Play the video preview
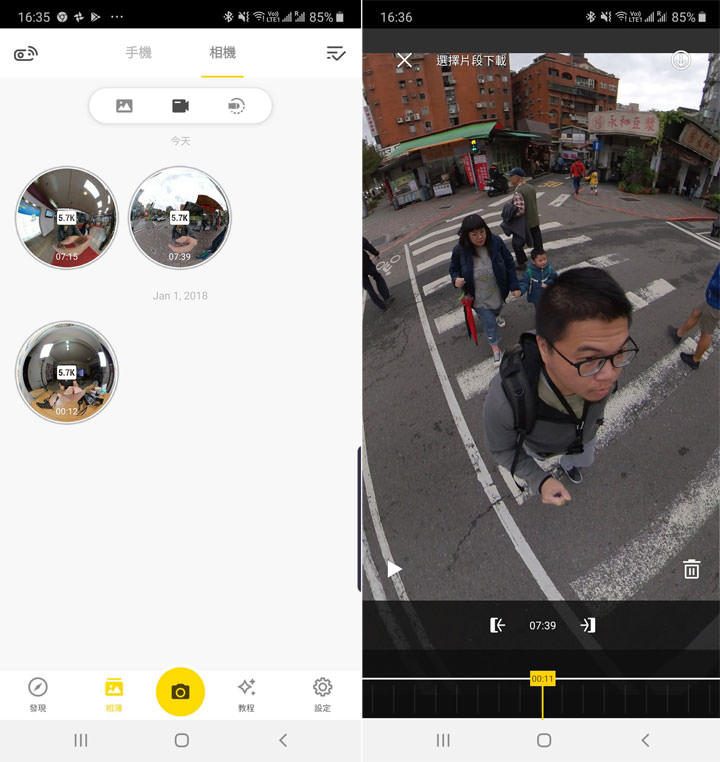Viewport: 720px width, 762px height. tap(394, 569)
